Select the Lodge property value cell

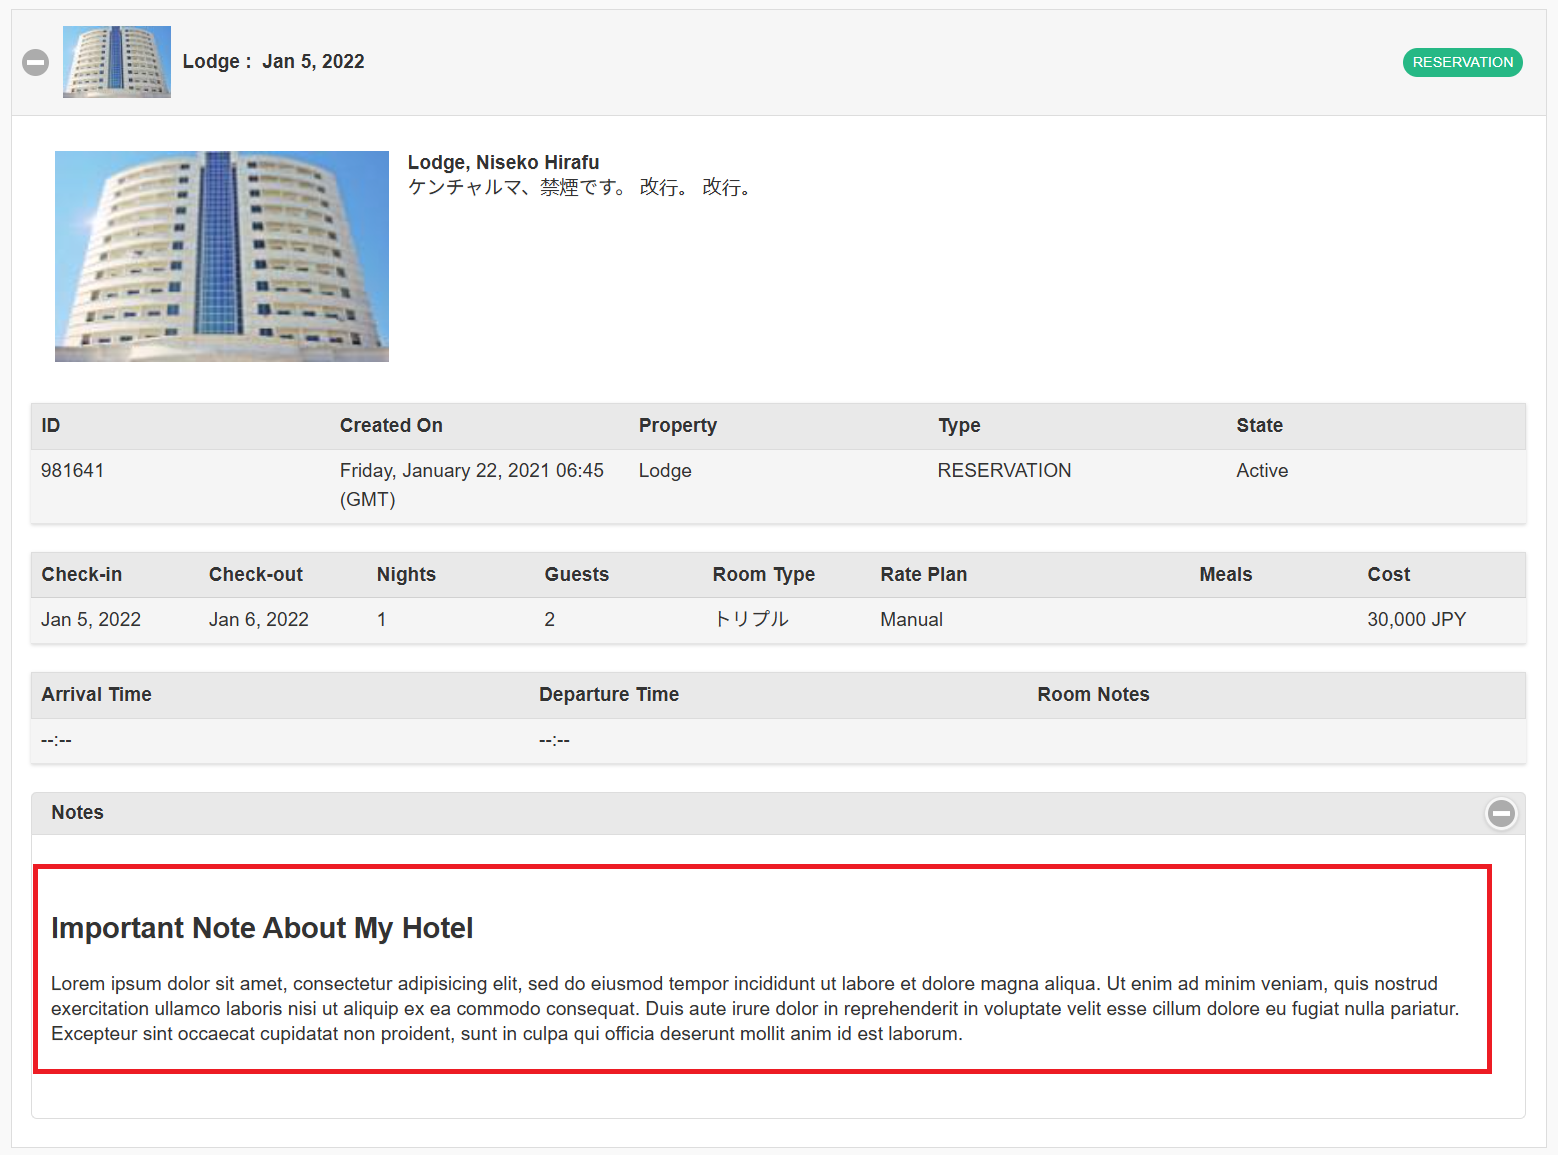[665, 471]
